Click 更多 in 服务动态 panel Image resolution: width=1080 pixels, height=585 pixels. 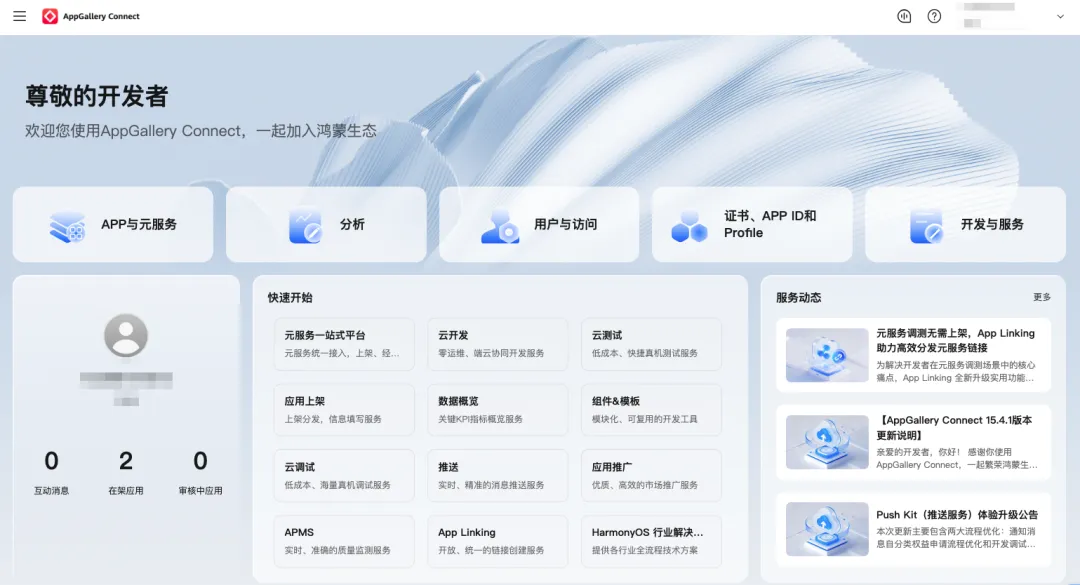click(x=1041, y=297)
